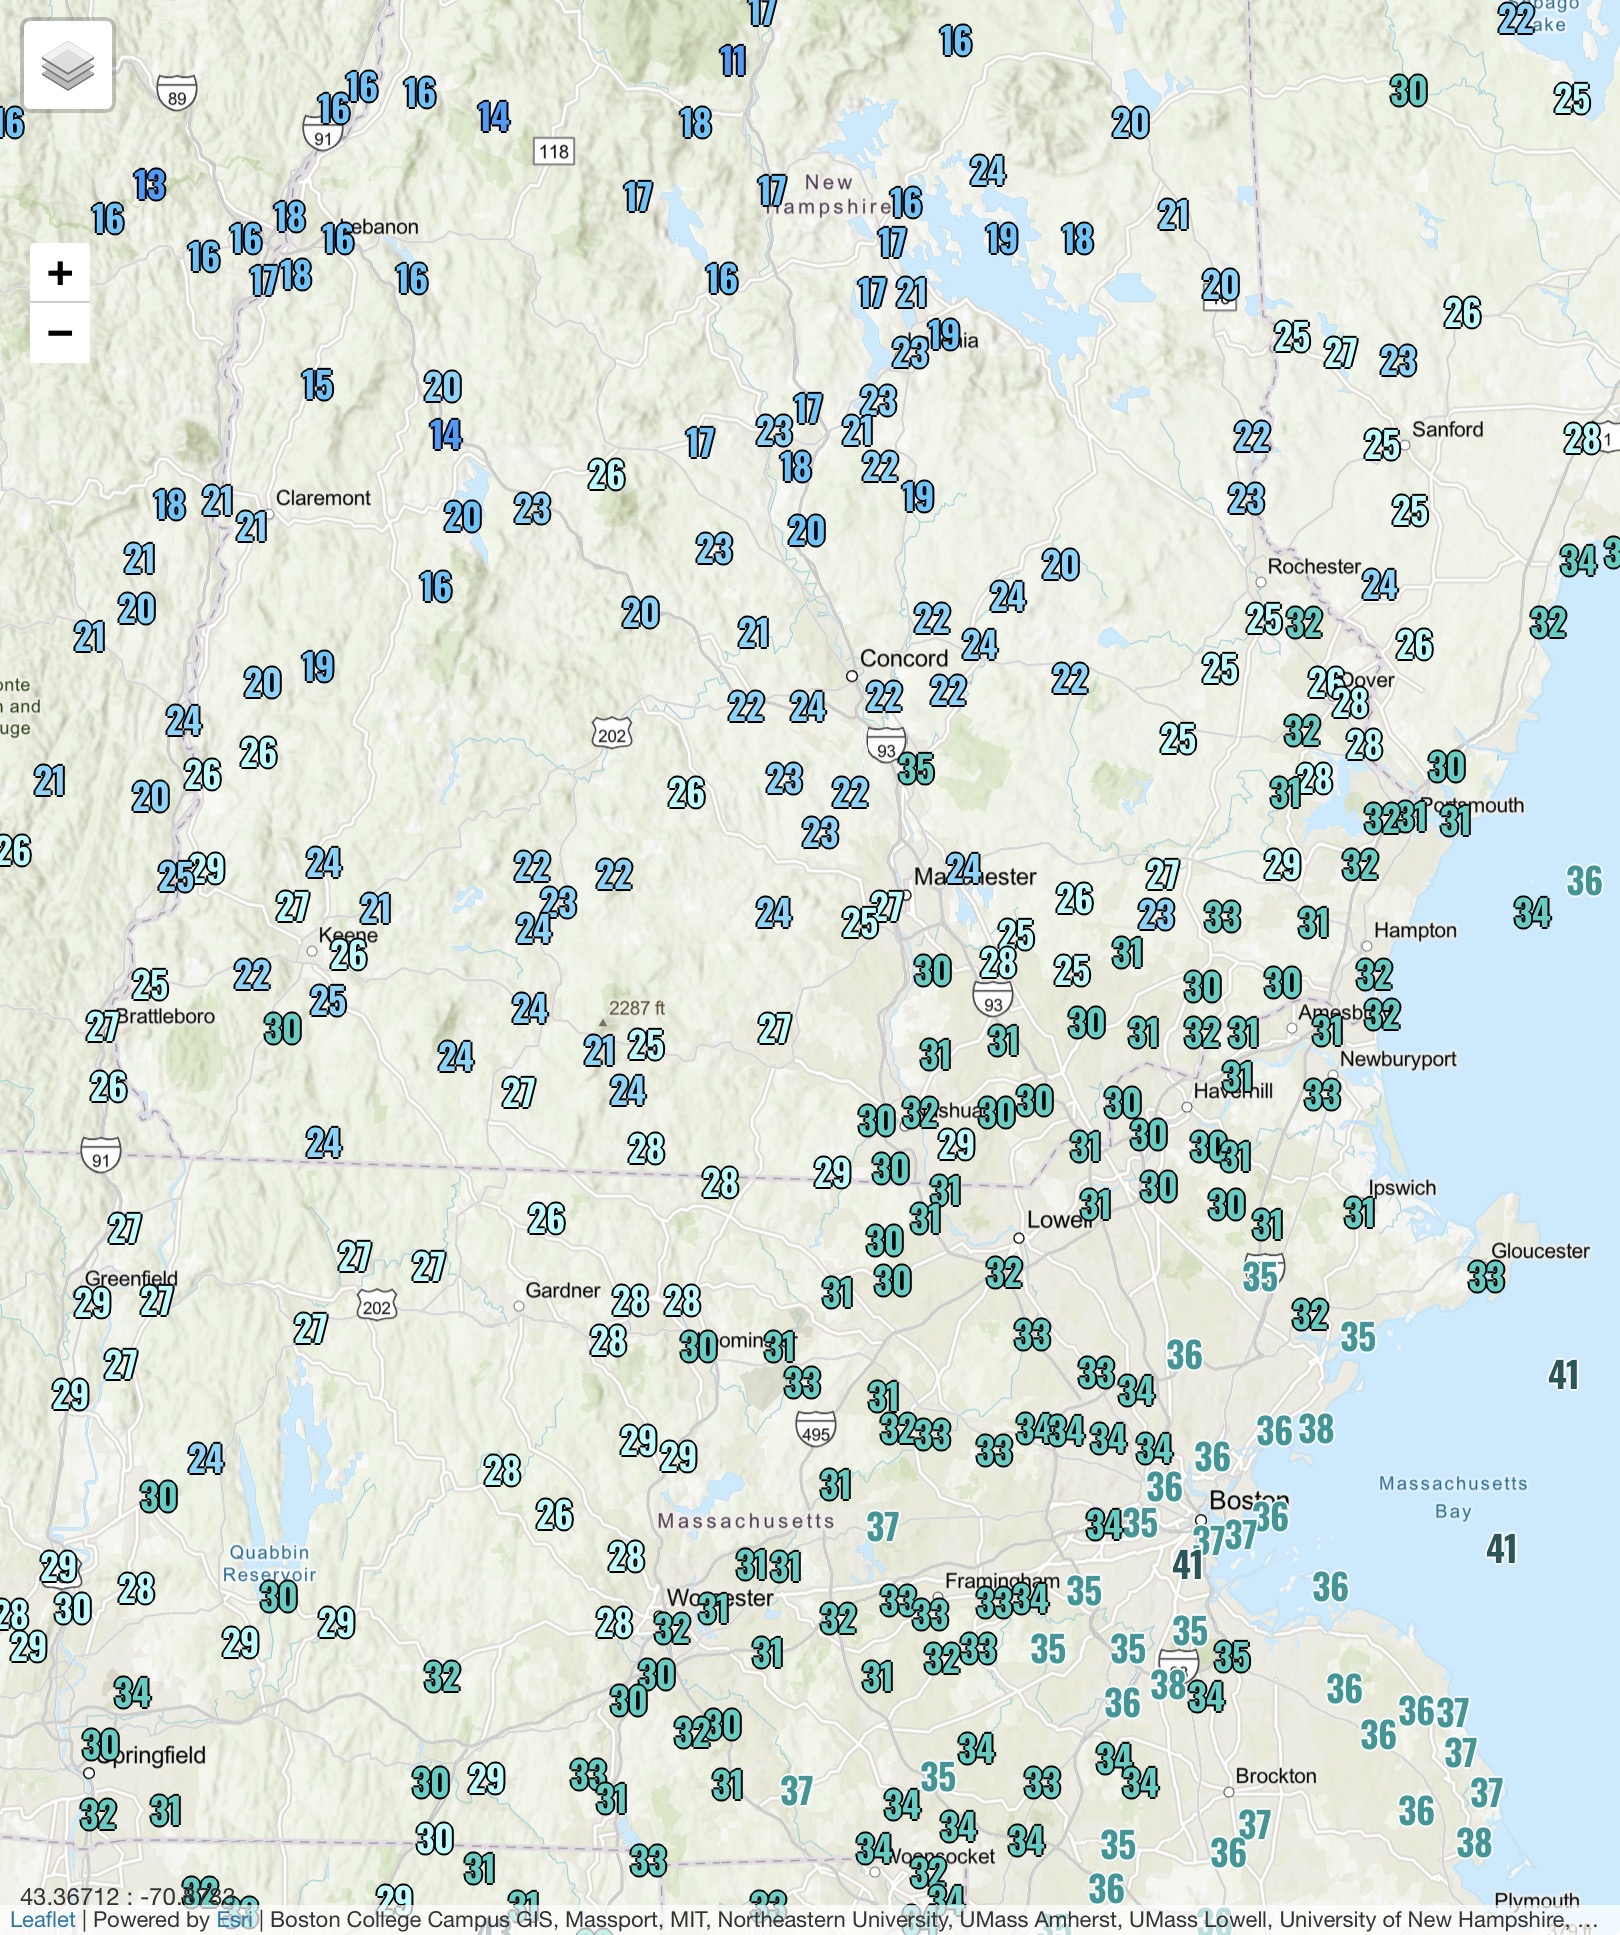Screen dimensions: 1620x1935
Task: Click the Quabbin Reservoir label
Action: (x=269, y=1563)
